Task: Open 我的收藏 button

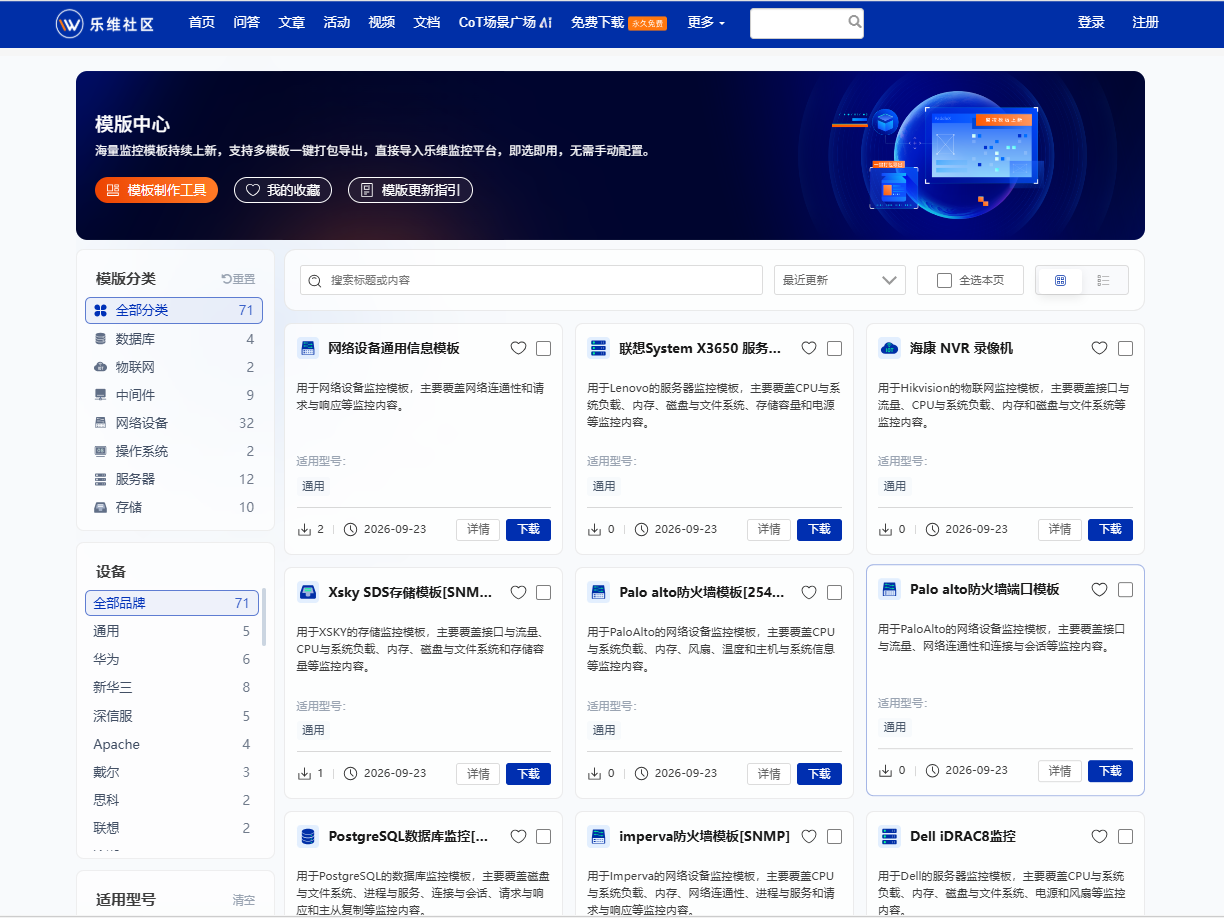Action: 283,190
